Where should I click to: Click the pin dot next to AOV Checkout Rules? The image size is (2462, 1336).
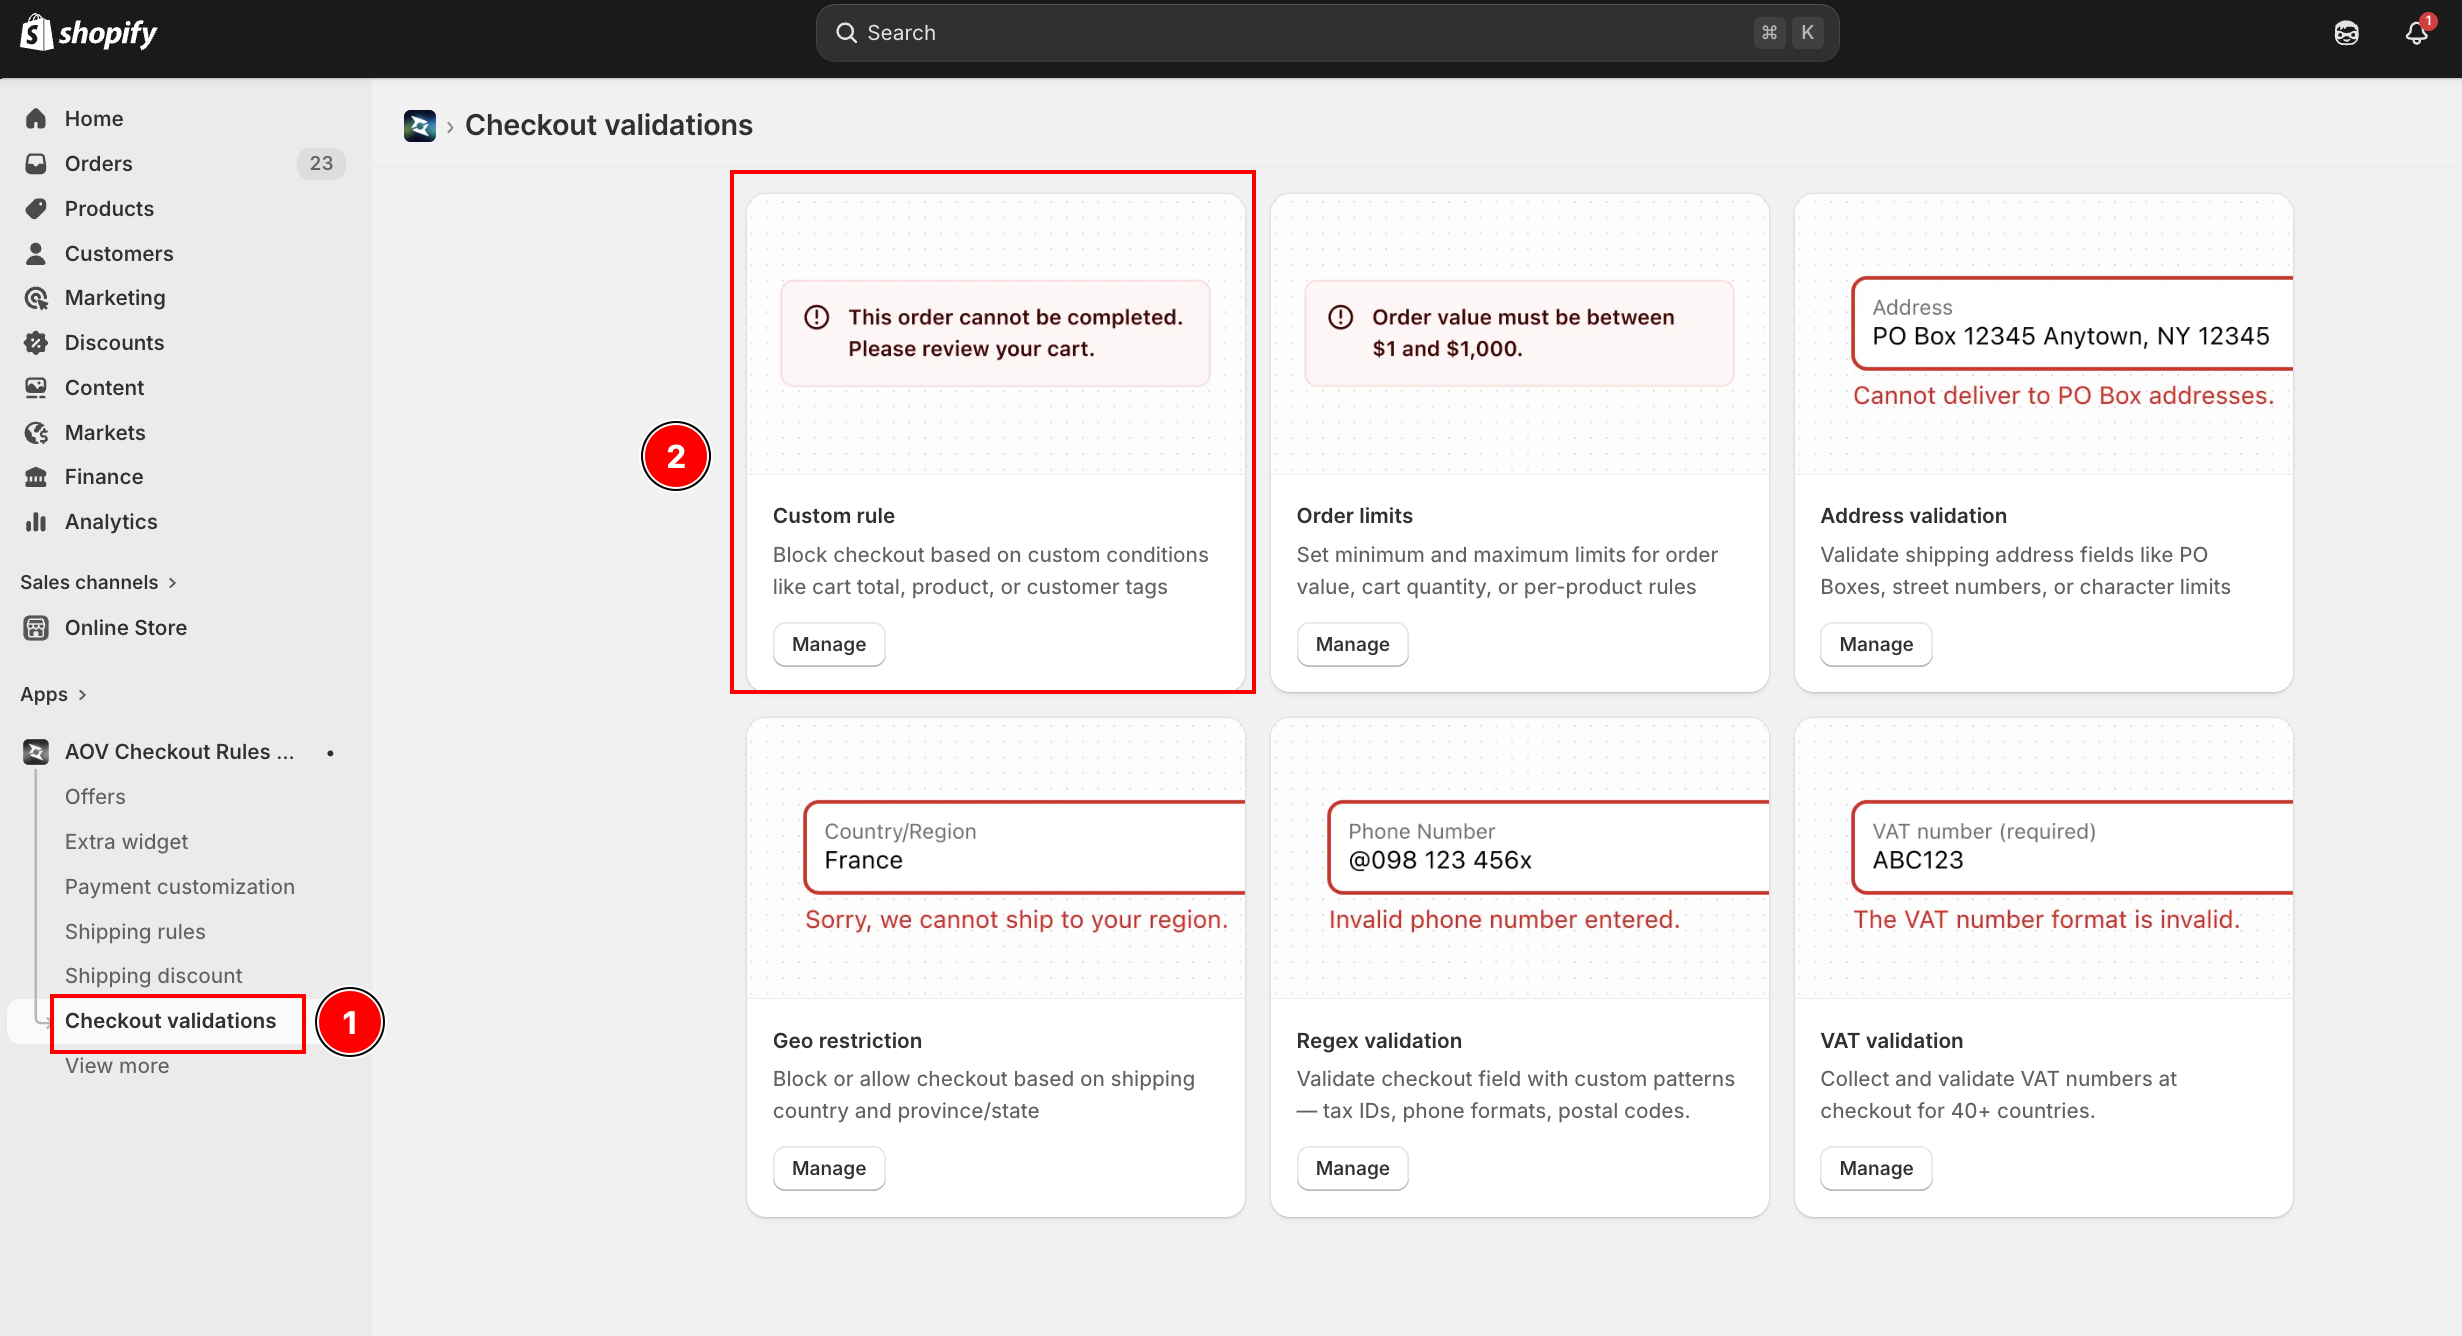pyautogui.click(x=330, y=753)
